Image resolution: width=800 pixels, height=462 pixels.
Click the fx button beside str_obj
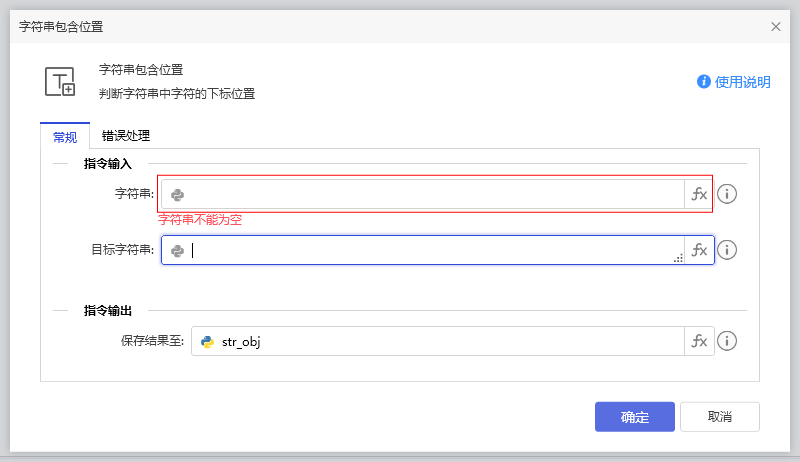(699, 341)
